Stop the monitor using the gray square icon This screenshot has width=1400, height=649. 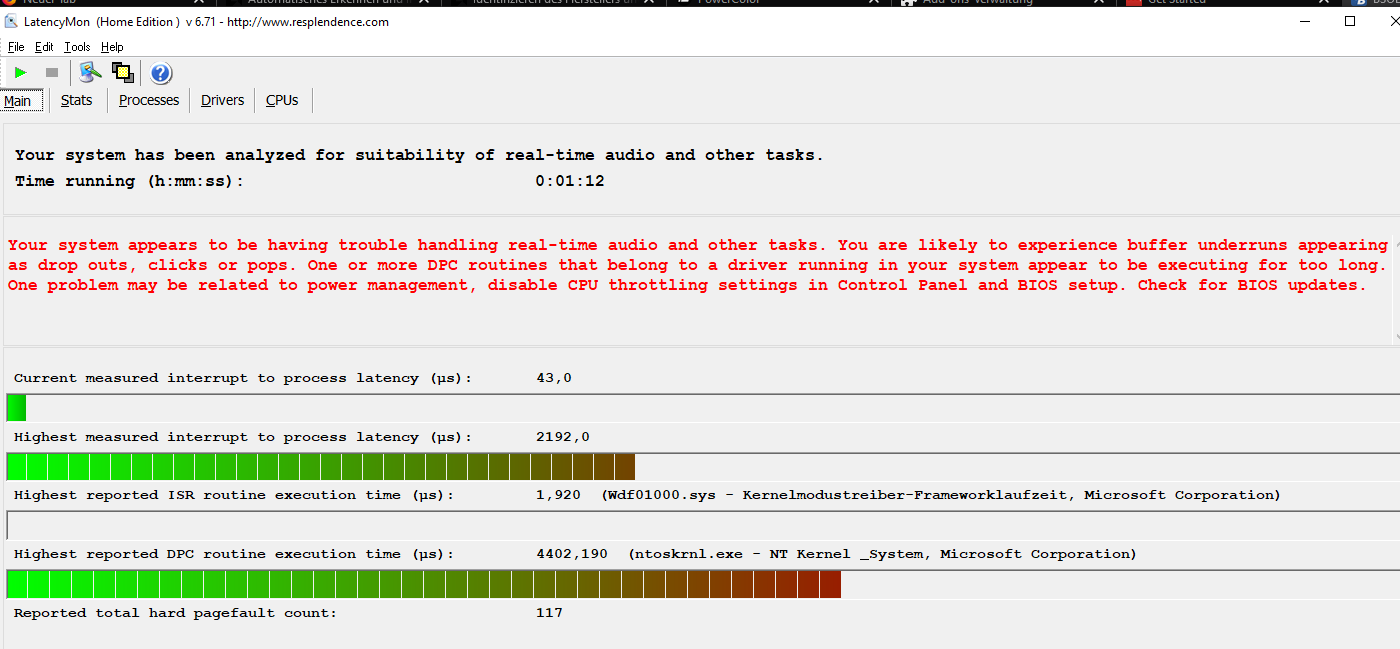[52, 73]
